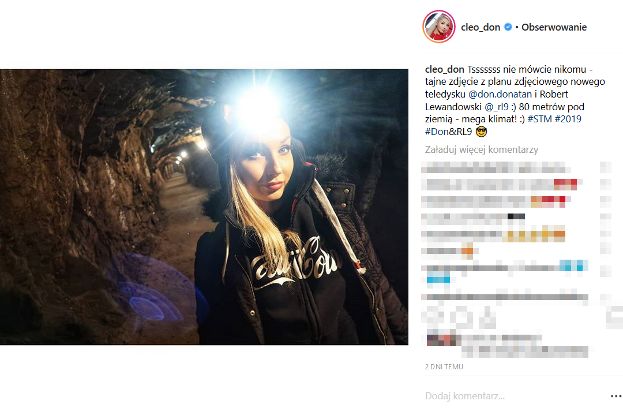Click the blue verified badge icon
623x412 pixels.
click(508, 27)
